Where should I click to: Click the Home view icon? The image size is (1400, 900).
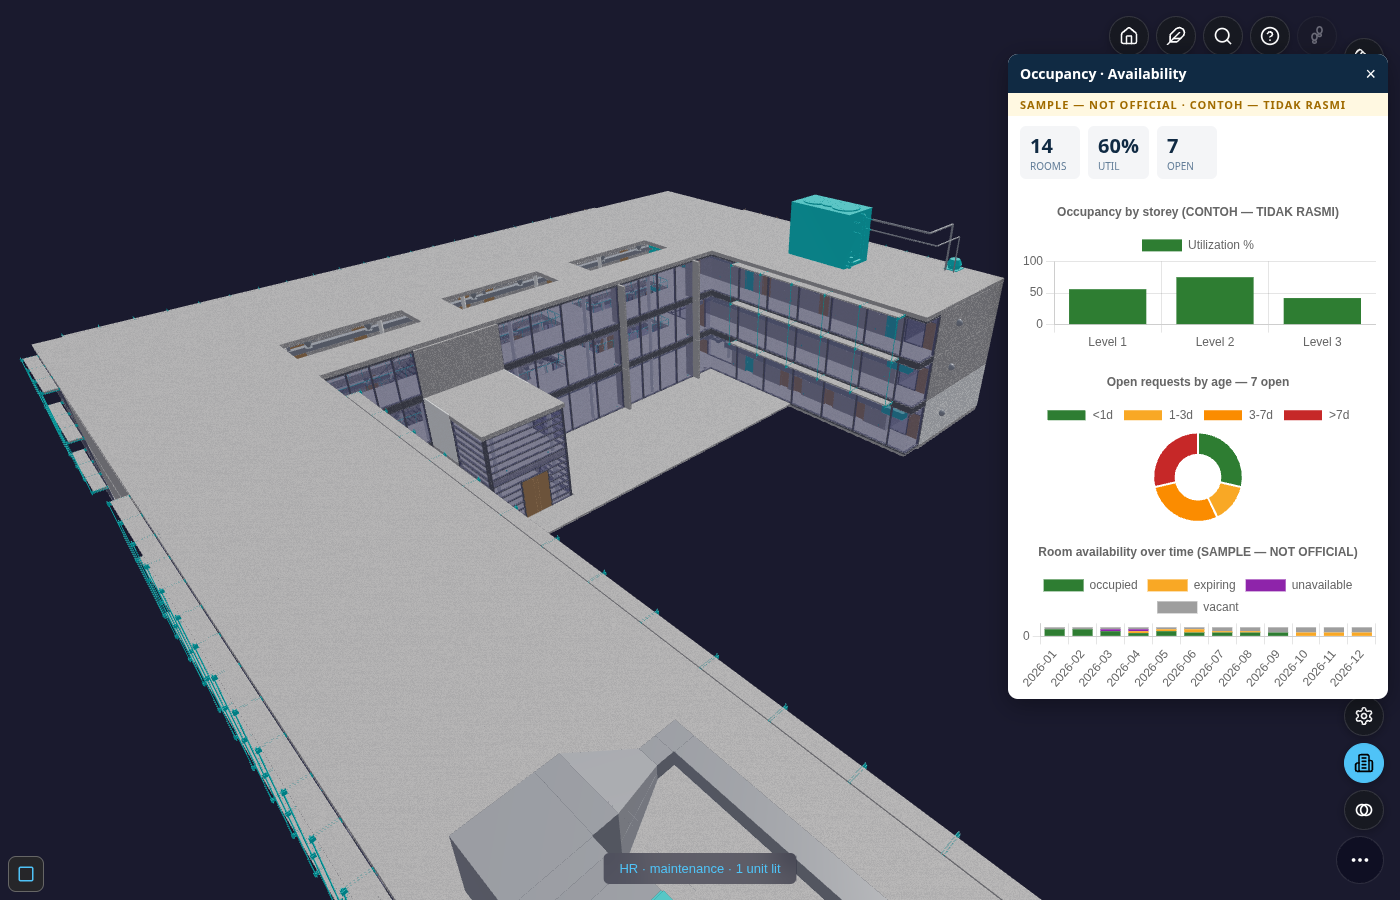pos(1129,36)
